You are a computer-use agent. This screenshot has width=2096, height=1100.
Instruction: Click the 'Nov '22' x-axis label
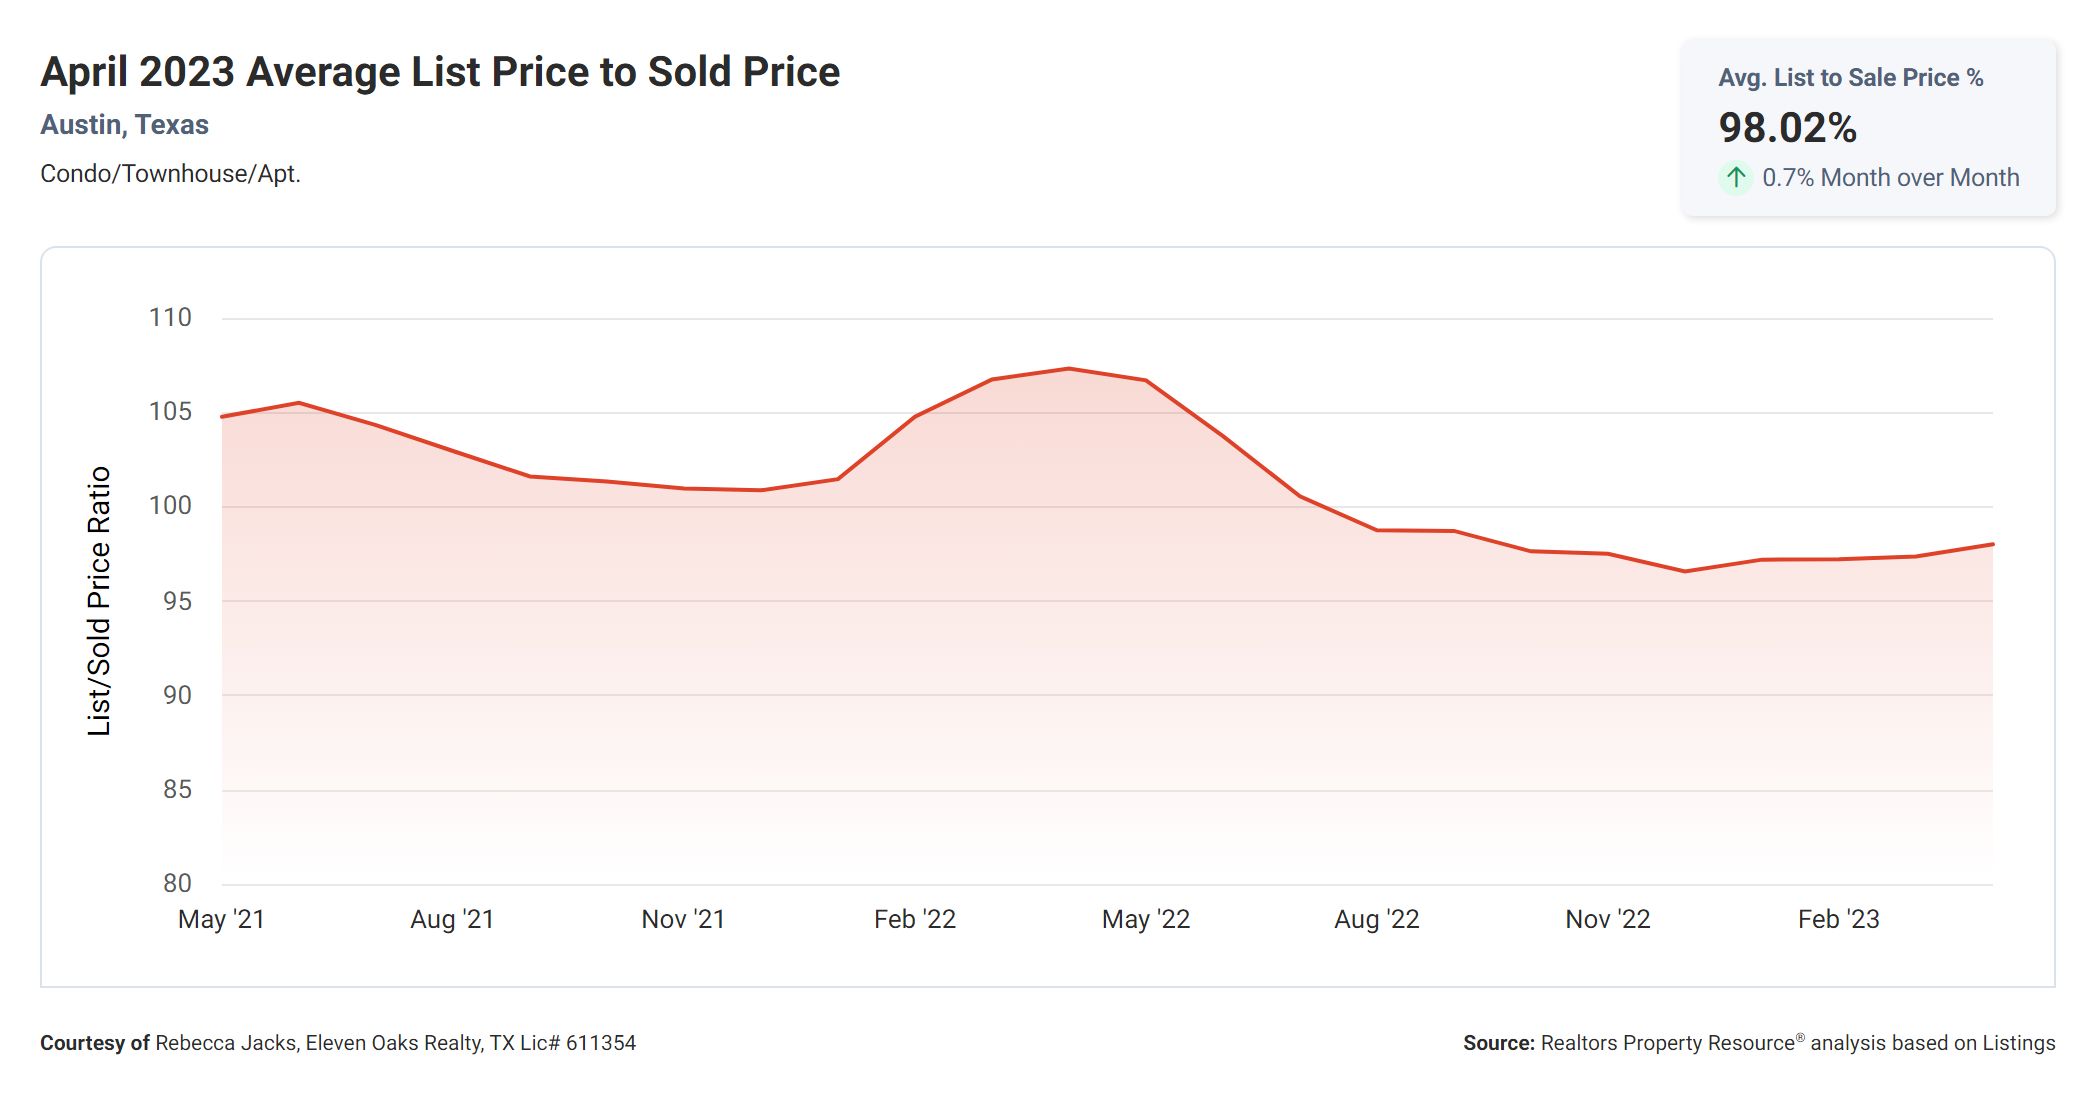point(1608,919)
